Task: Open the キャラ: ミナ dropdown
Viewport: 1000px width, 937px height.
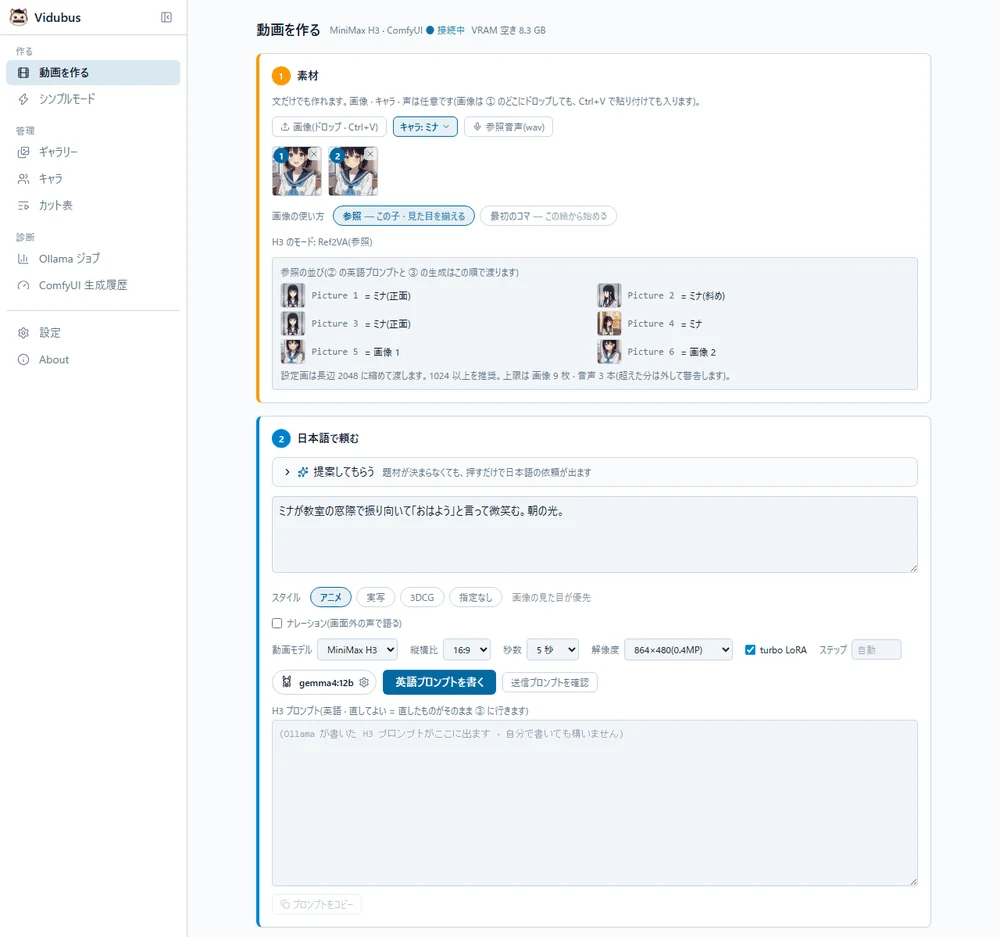Action: point(425,127)
